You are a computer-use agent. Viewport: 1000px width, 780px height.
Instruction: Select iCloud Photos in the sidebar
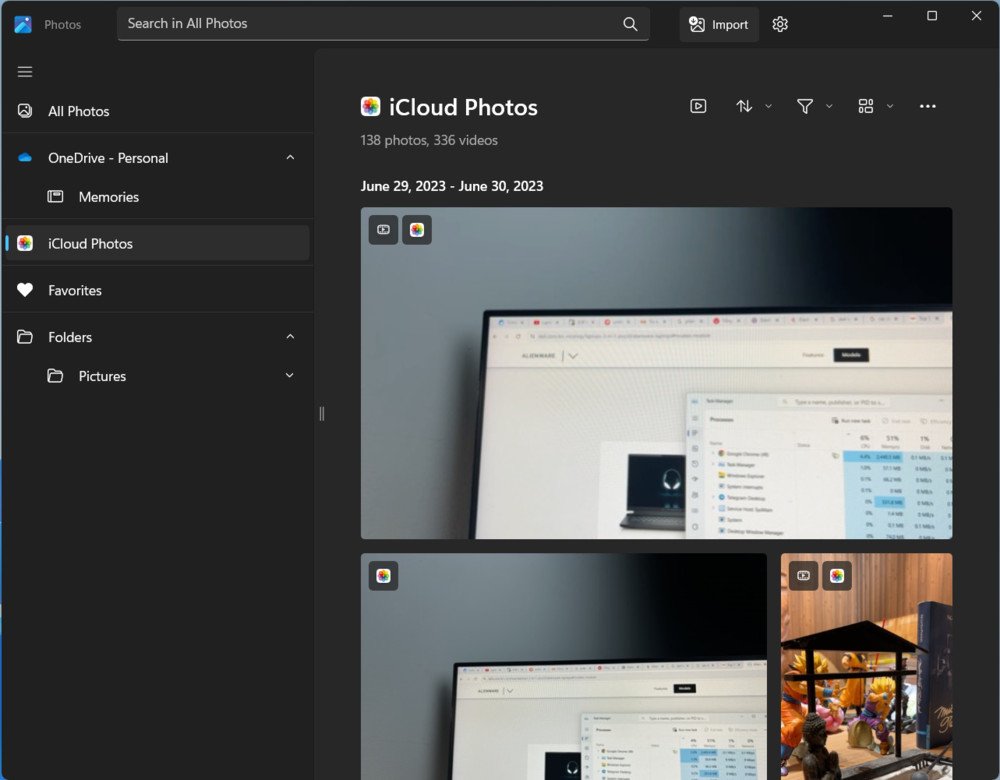coord(90,244)
